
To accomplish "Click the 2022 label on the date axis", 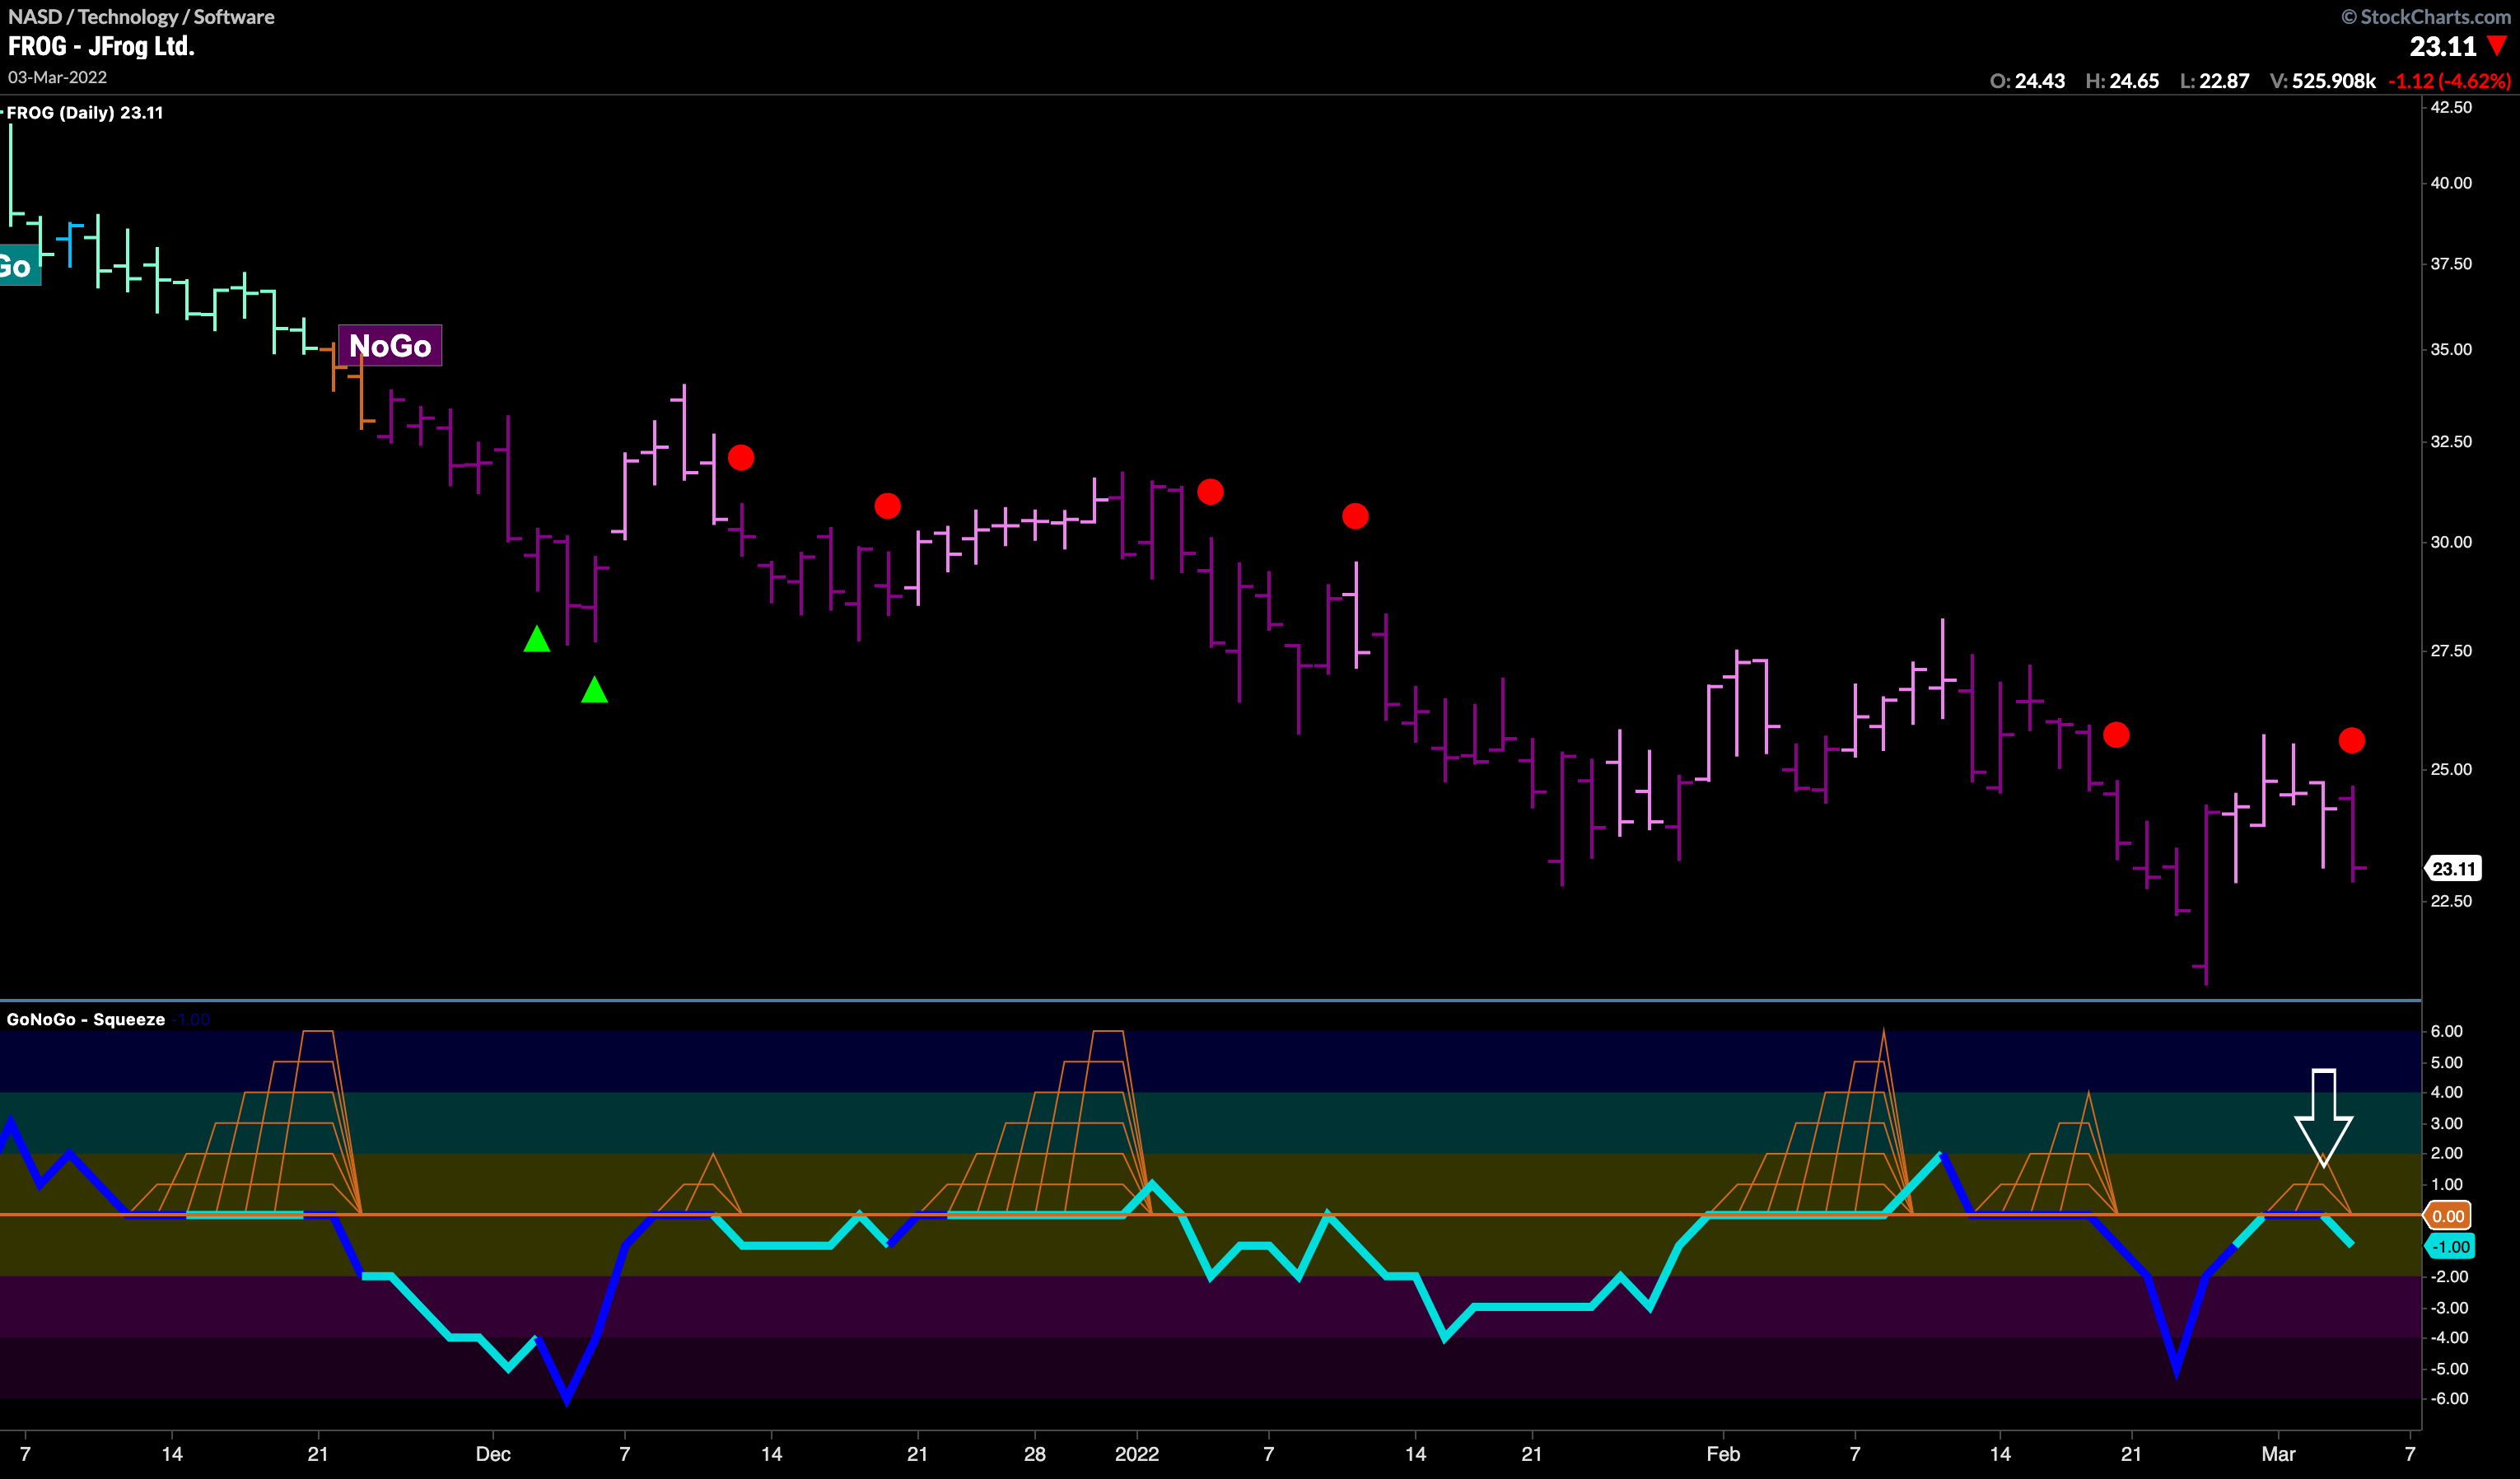I will (1137, 1454).
